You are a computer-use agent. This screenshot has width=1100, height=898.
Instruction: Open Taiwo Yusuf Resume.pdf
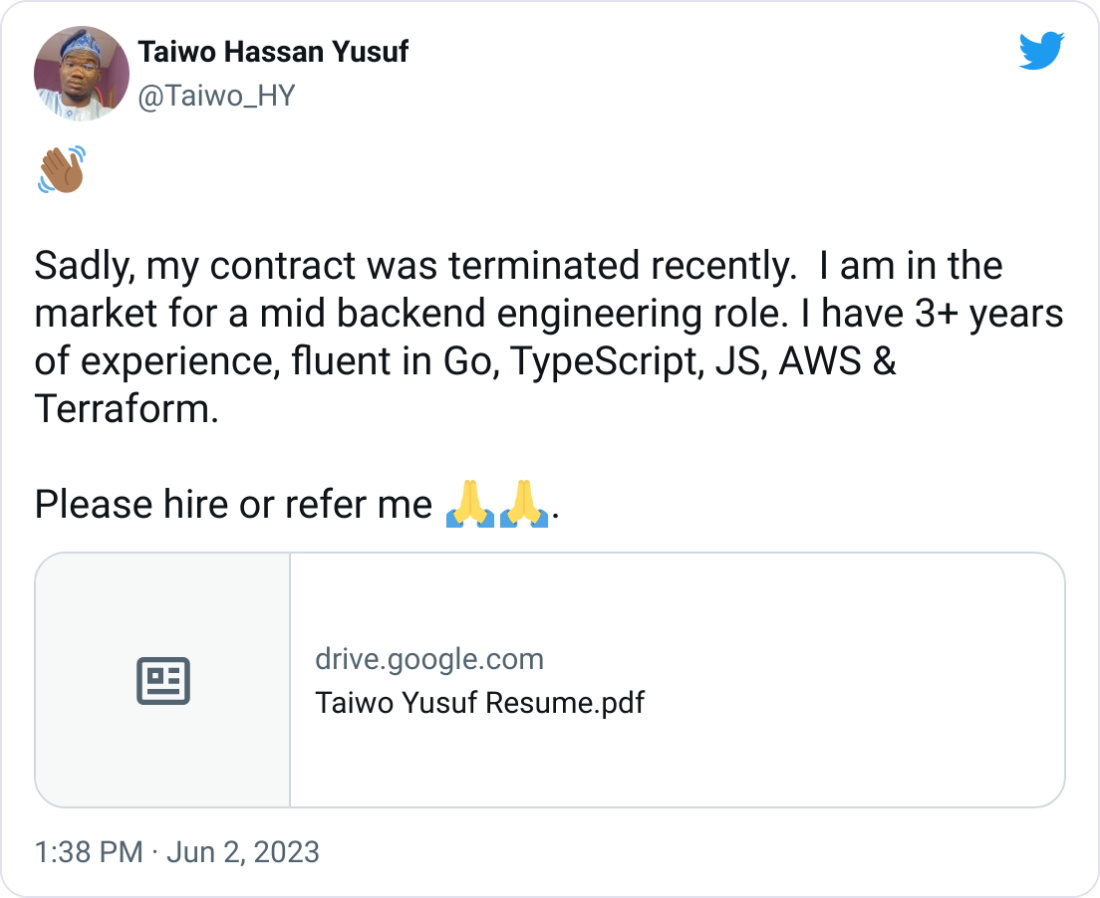point(481,703)
